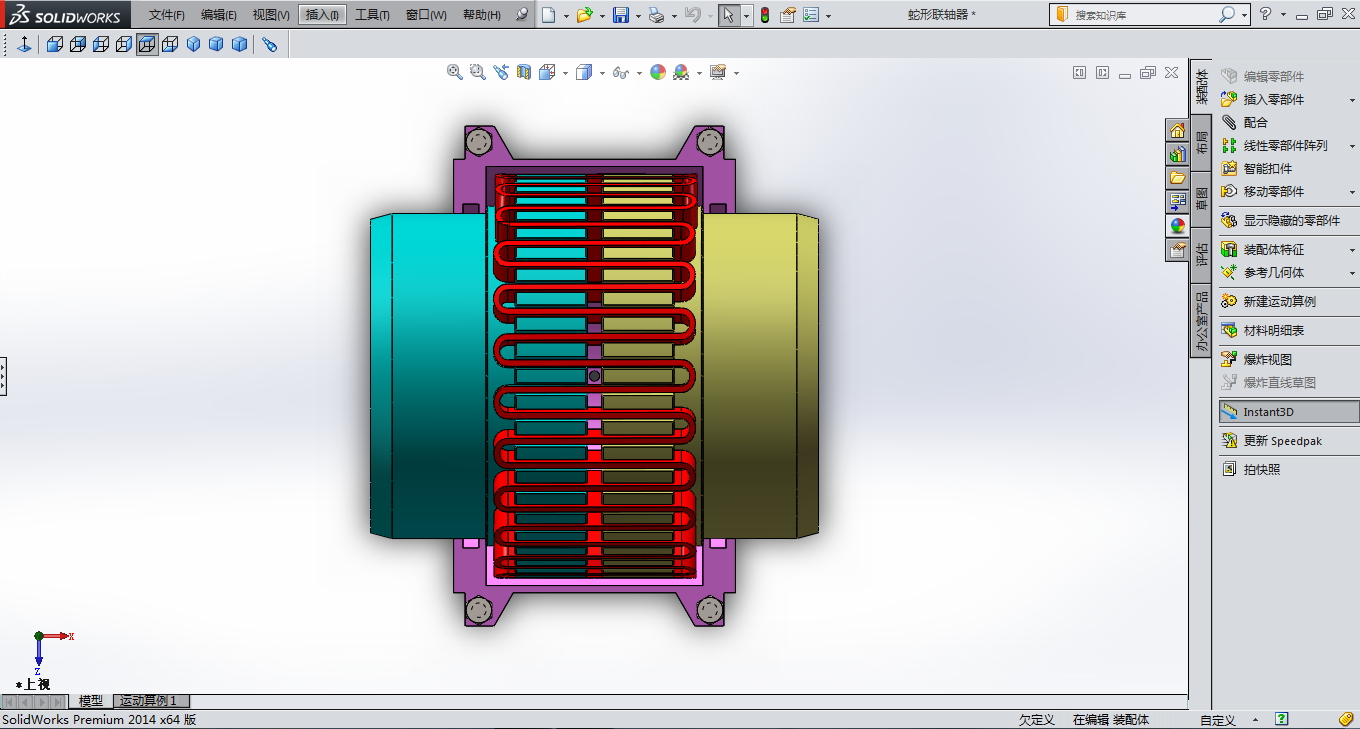The image size is (1360, 729).
Task: Click Previous View icon
Action: (x=501, y=72)
